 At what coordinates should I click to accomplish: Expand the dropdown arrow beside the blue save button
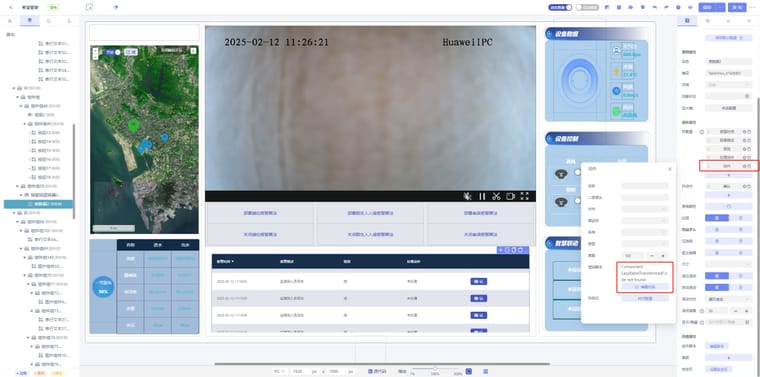pos(721,7)
